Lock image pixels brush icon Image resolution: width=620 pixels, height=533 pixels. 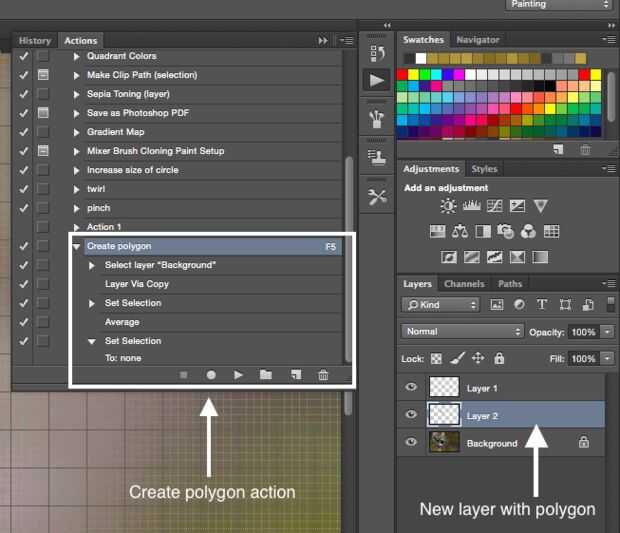tap(457, 358)
